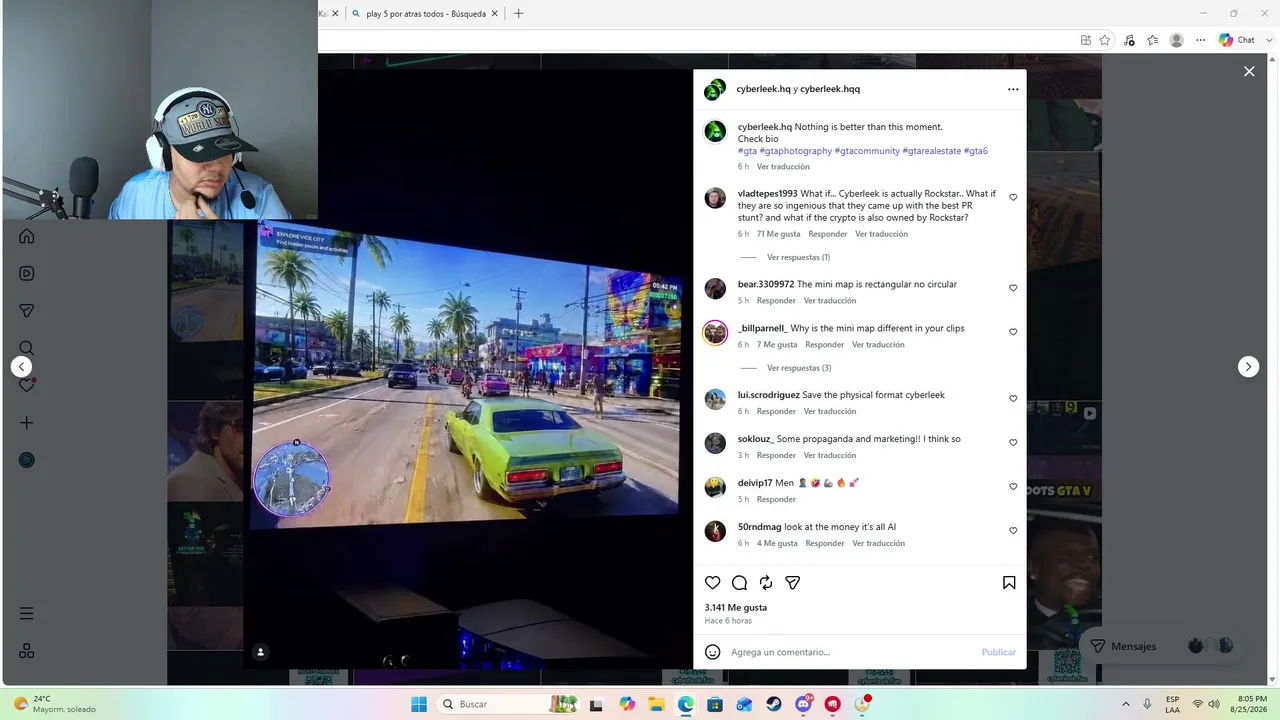The width and height of the screenshot is (1280, 720).
Task: Translate soklouz_'s comment
Action: tap(830, 455)
